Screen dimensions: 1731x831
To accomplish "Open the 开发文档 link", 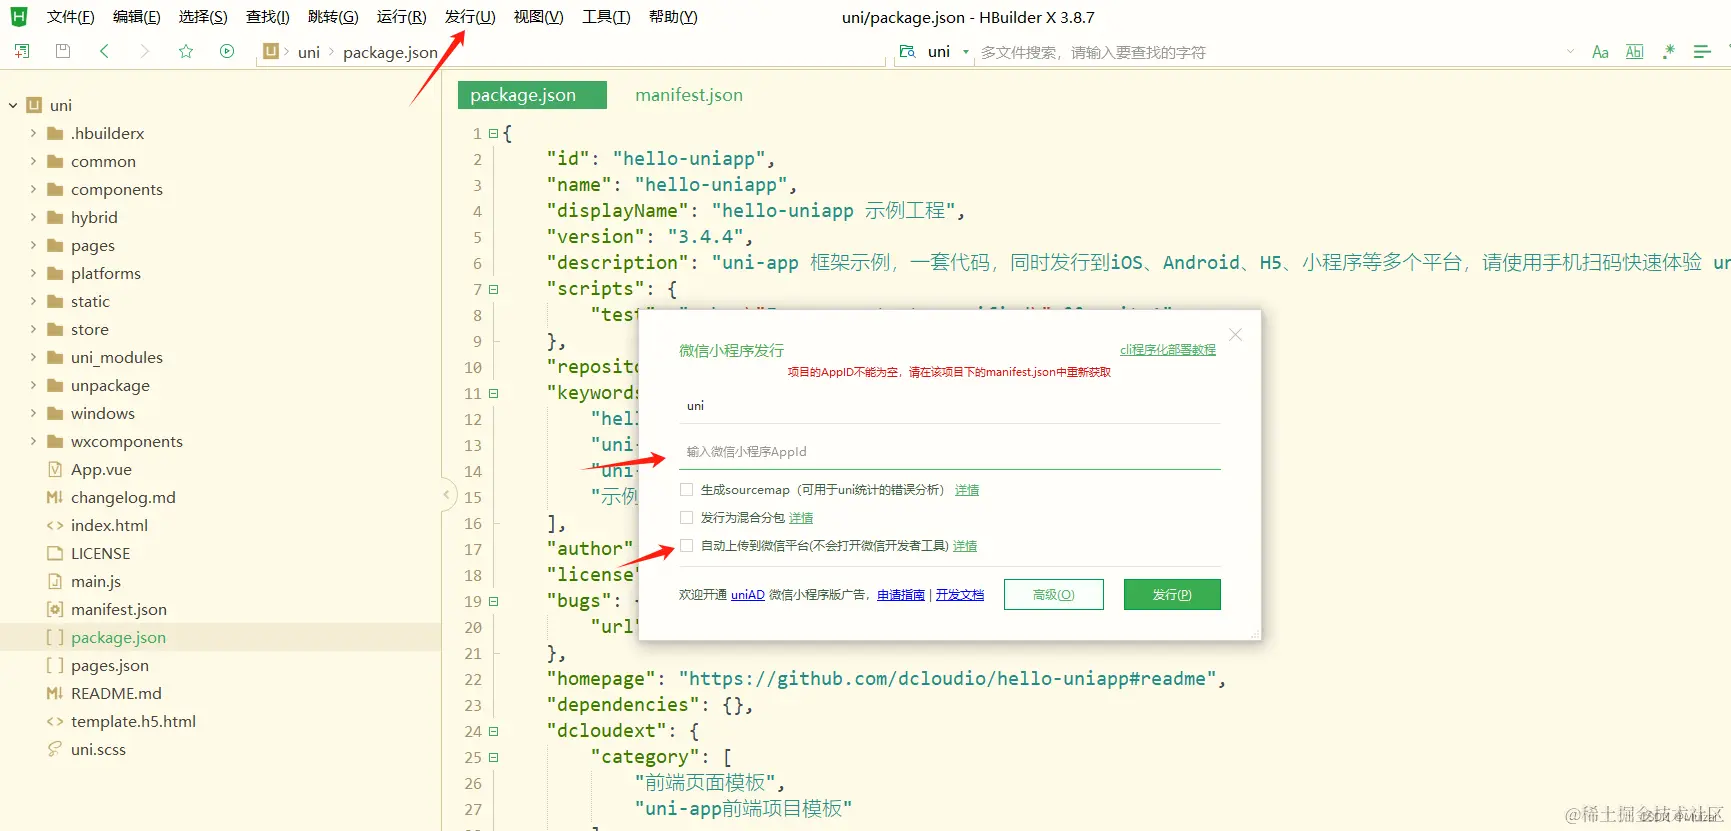I will (x=960, y=595).
